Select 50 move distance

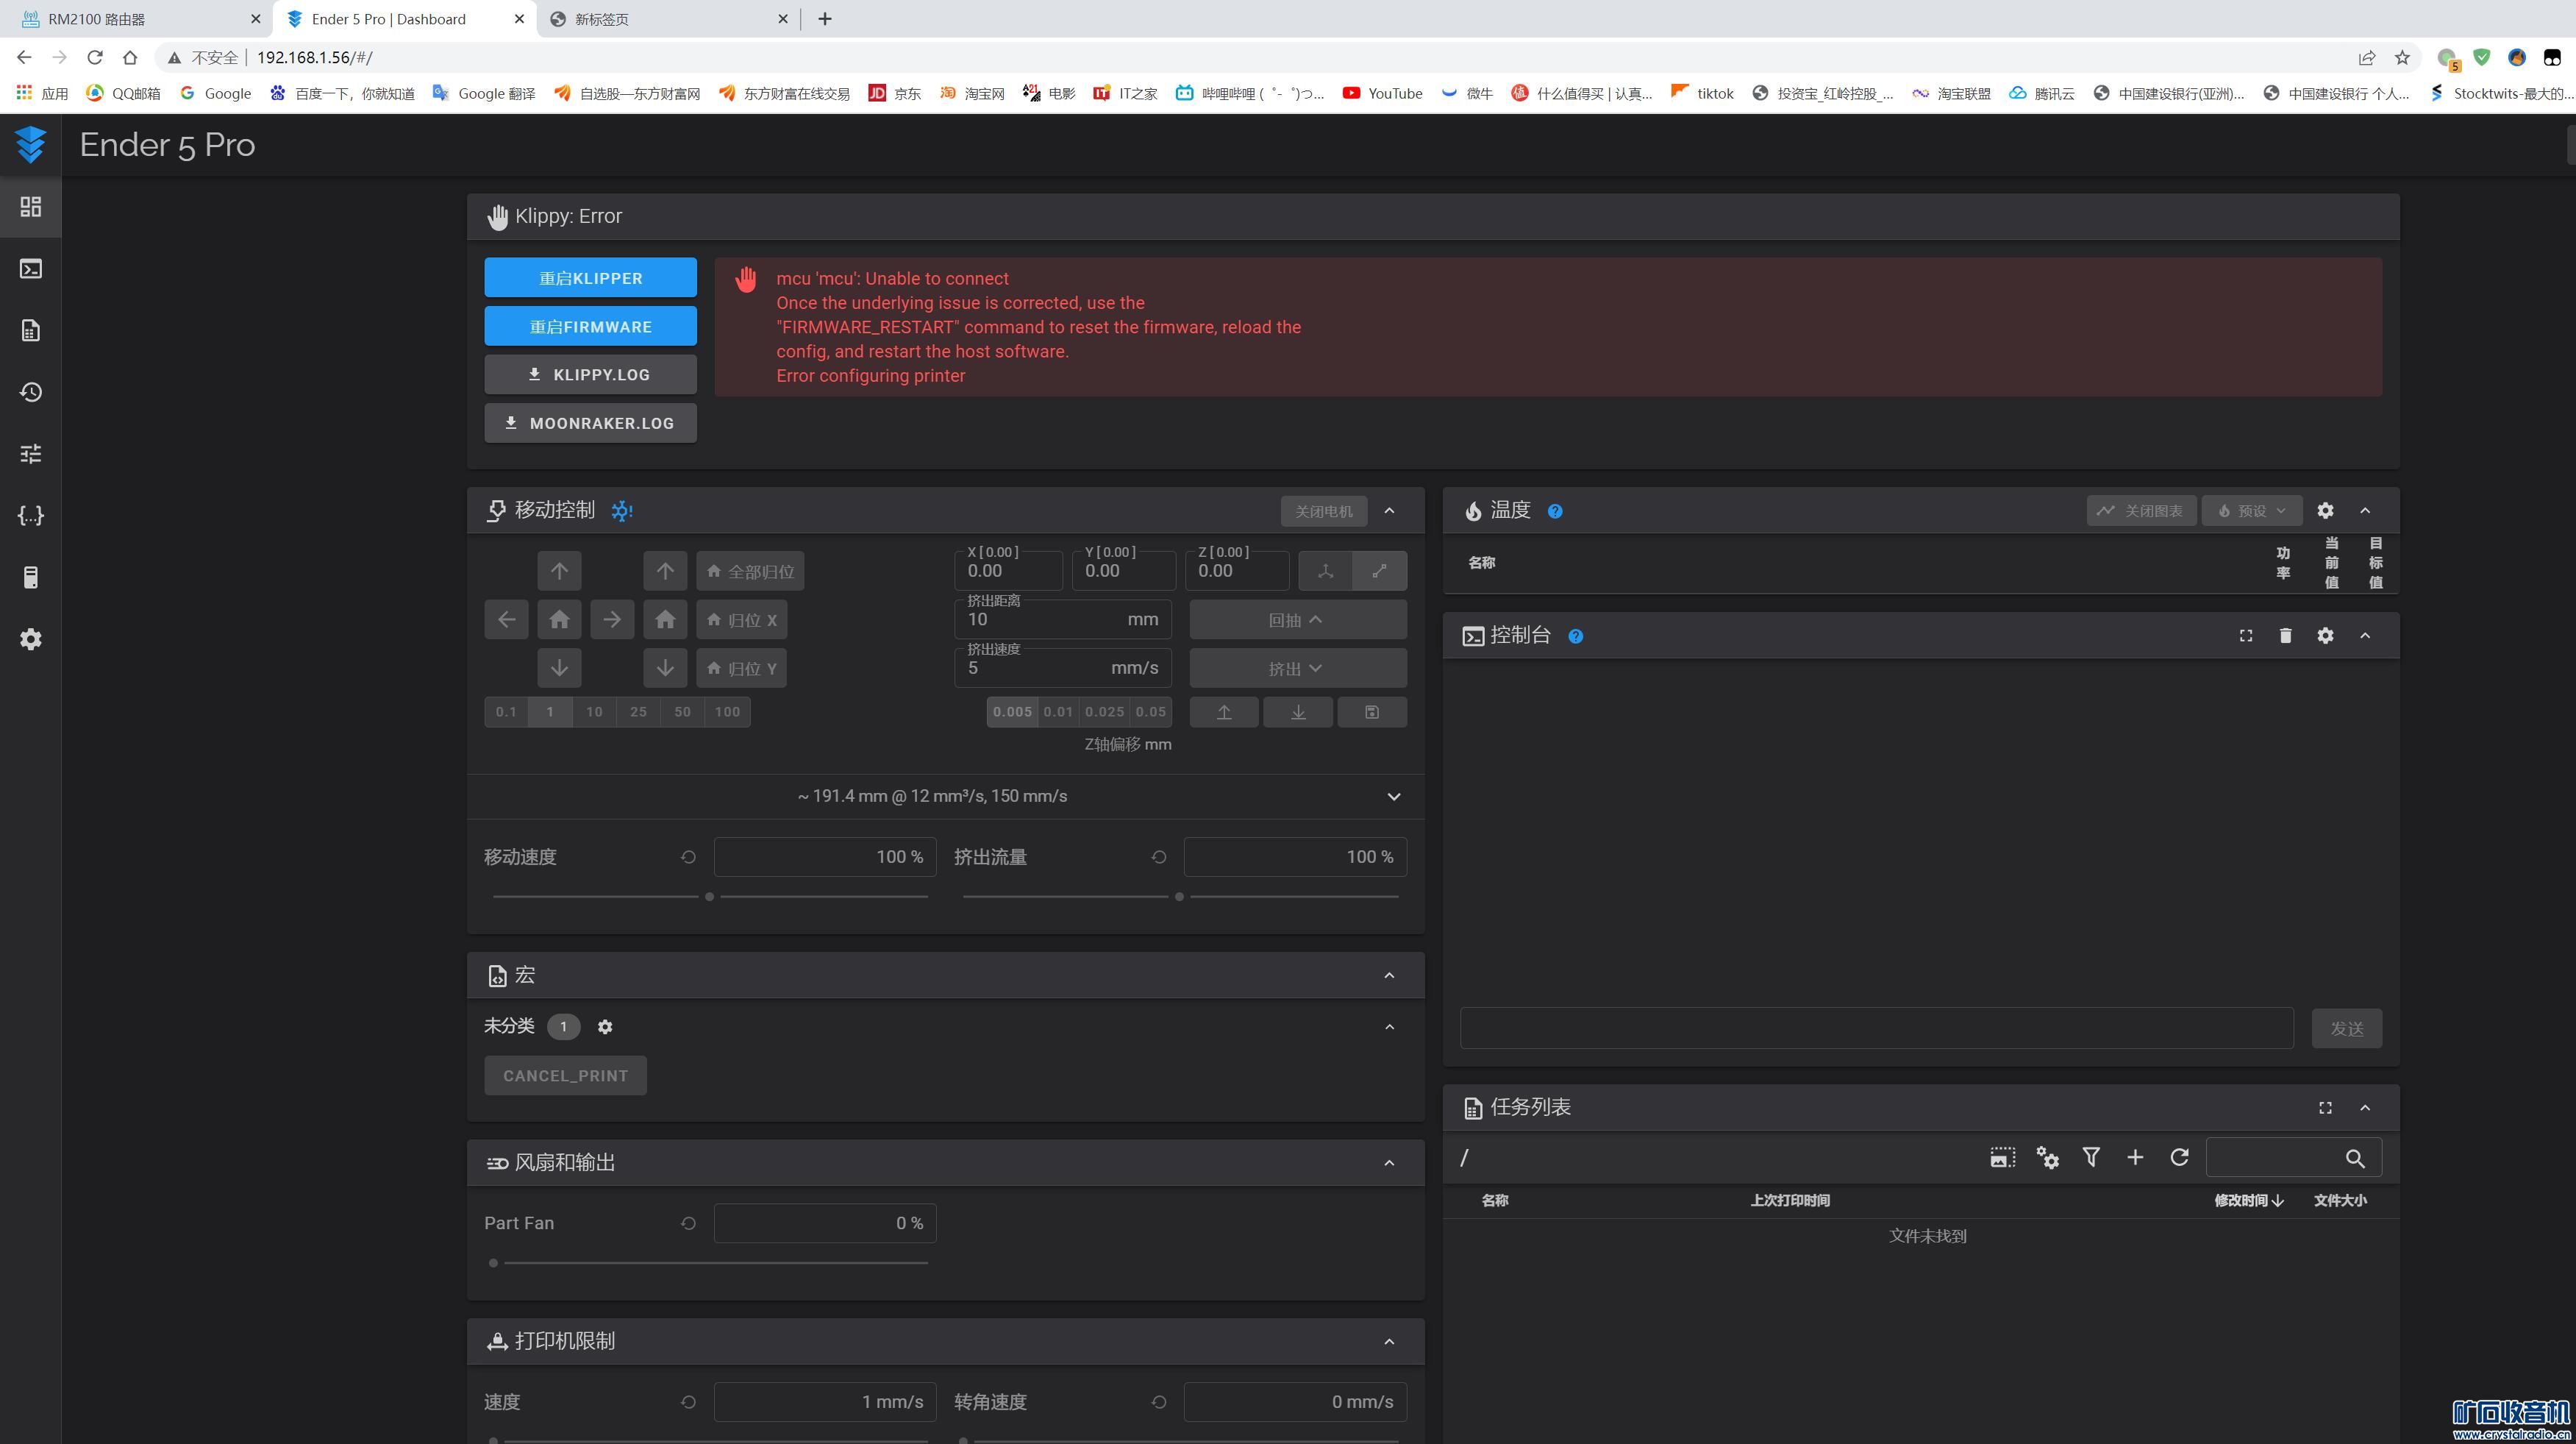682,712
